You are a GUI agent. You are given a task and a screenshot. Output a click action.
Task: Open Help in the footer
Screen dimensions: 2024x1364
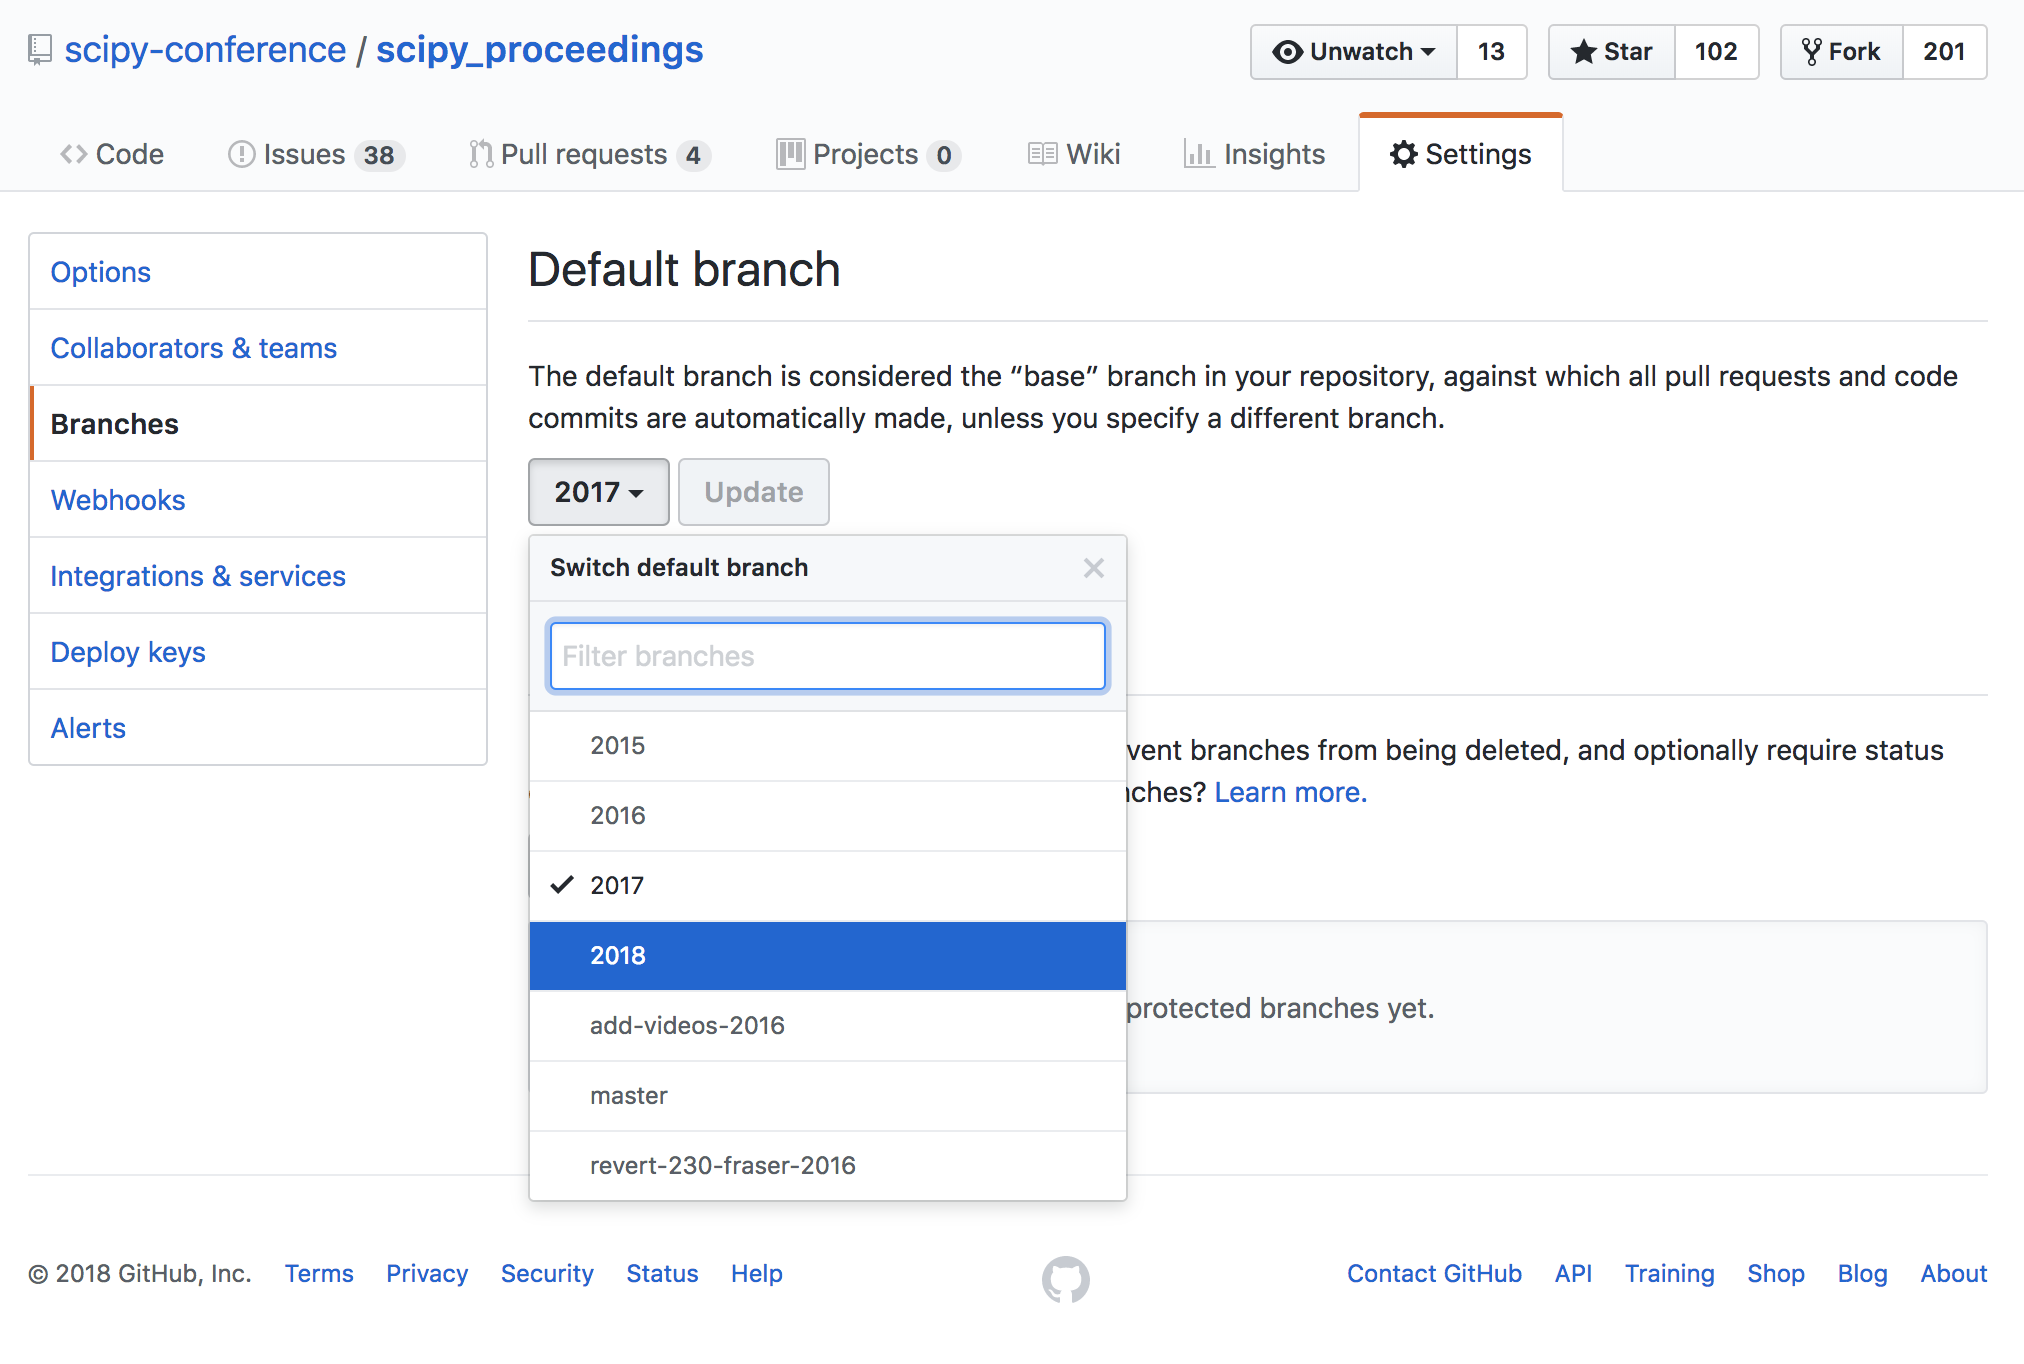pyautogui.click(x=756, y=1273)
